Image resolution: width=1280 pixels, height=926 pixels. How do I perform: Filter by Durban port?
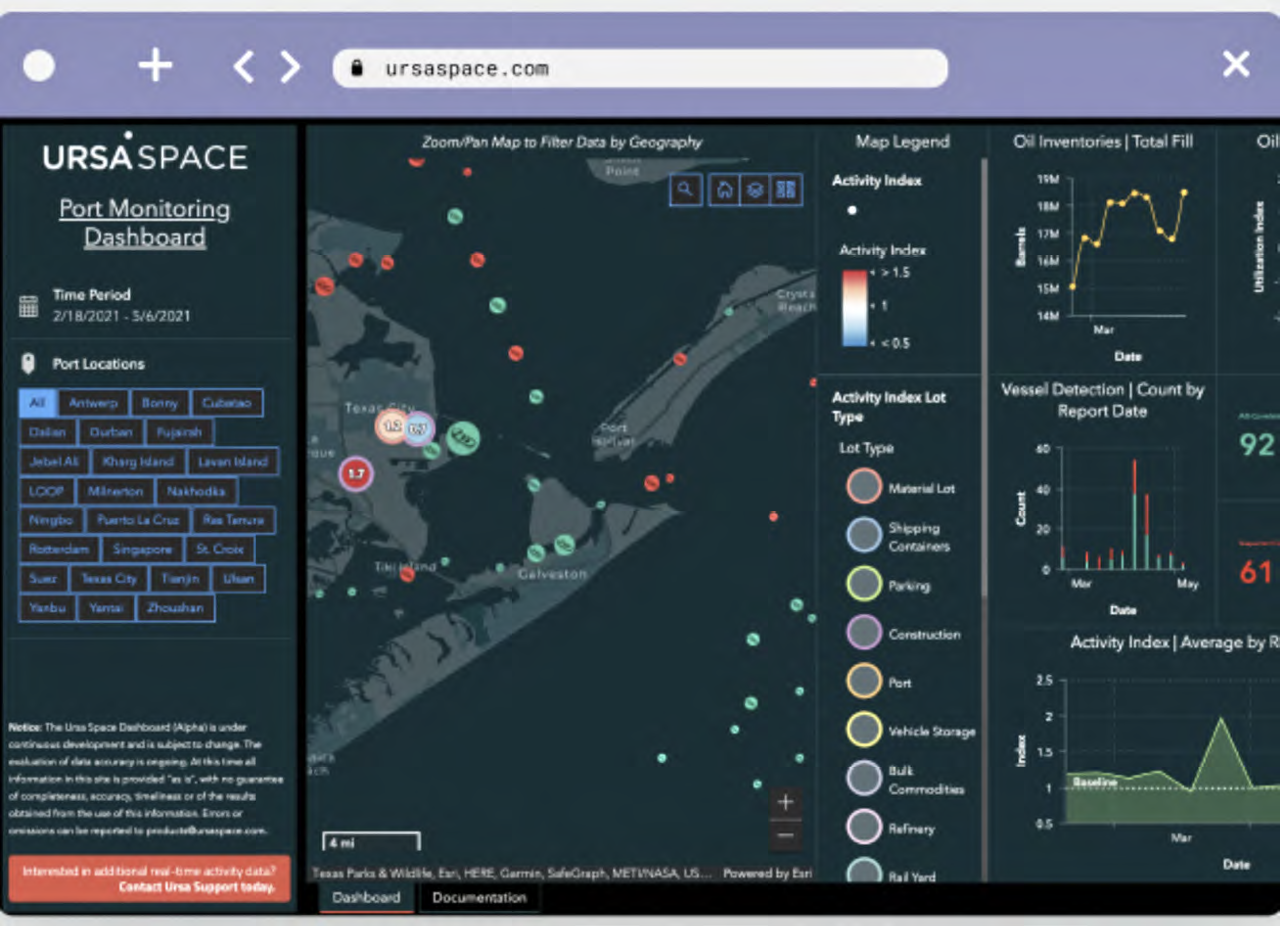110,432
